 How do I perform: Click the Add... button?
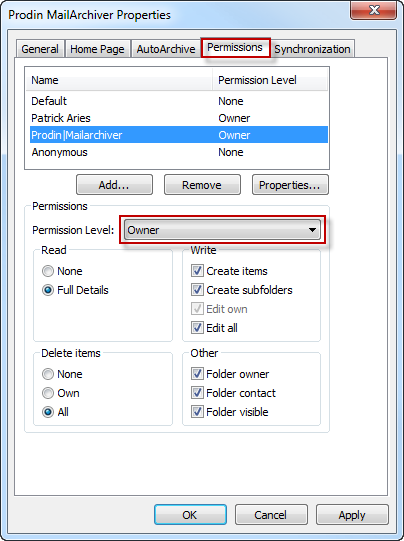[x=114, y=185]
